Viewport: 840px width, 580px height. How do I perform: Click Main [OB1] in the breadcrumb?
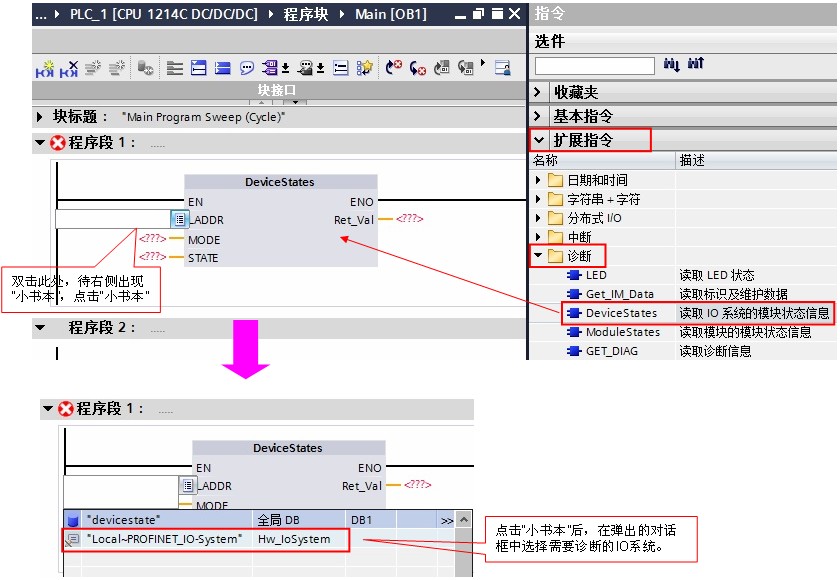[x=391, y=14]
